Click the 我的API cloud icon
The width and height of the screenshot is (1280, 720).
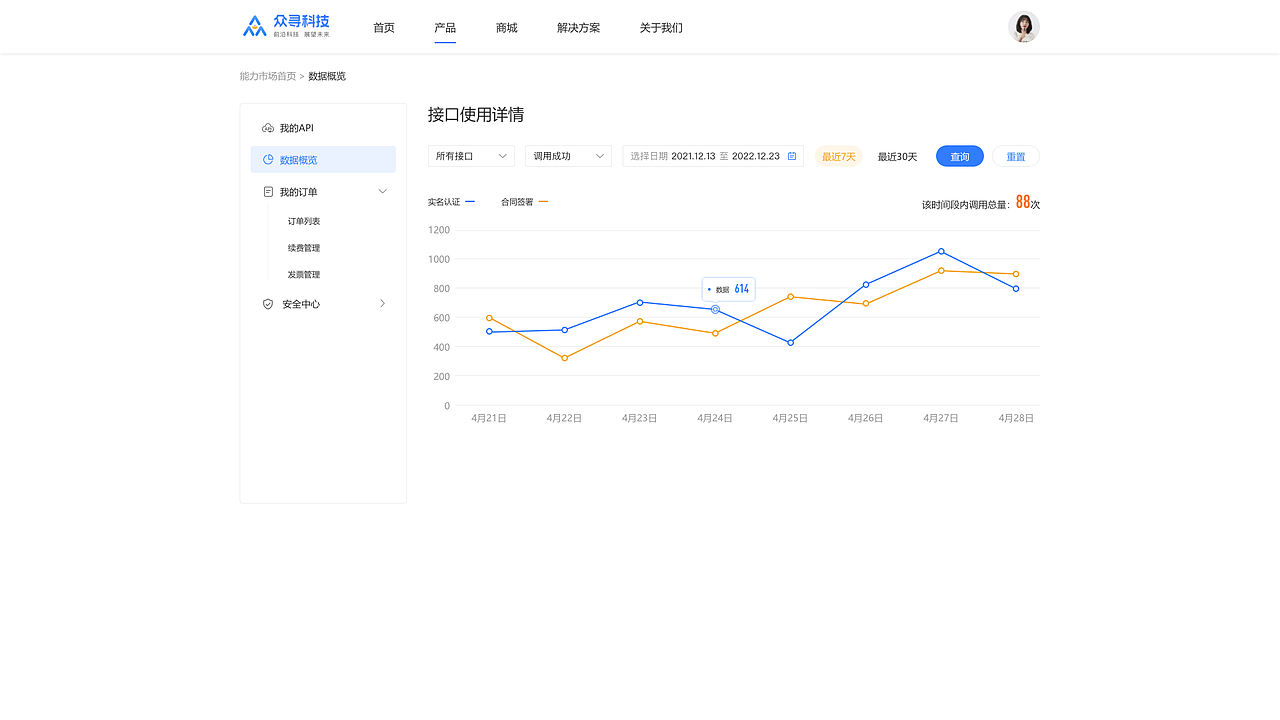pyautogui.click(x=265, y=127)
